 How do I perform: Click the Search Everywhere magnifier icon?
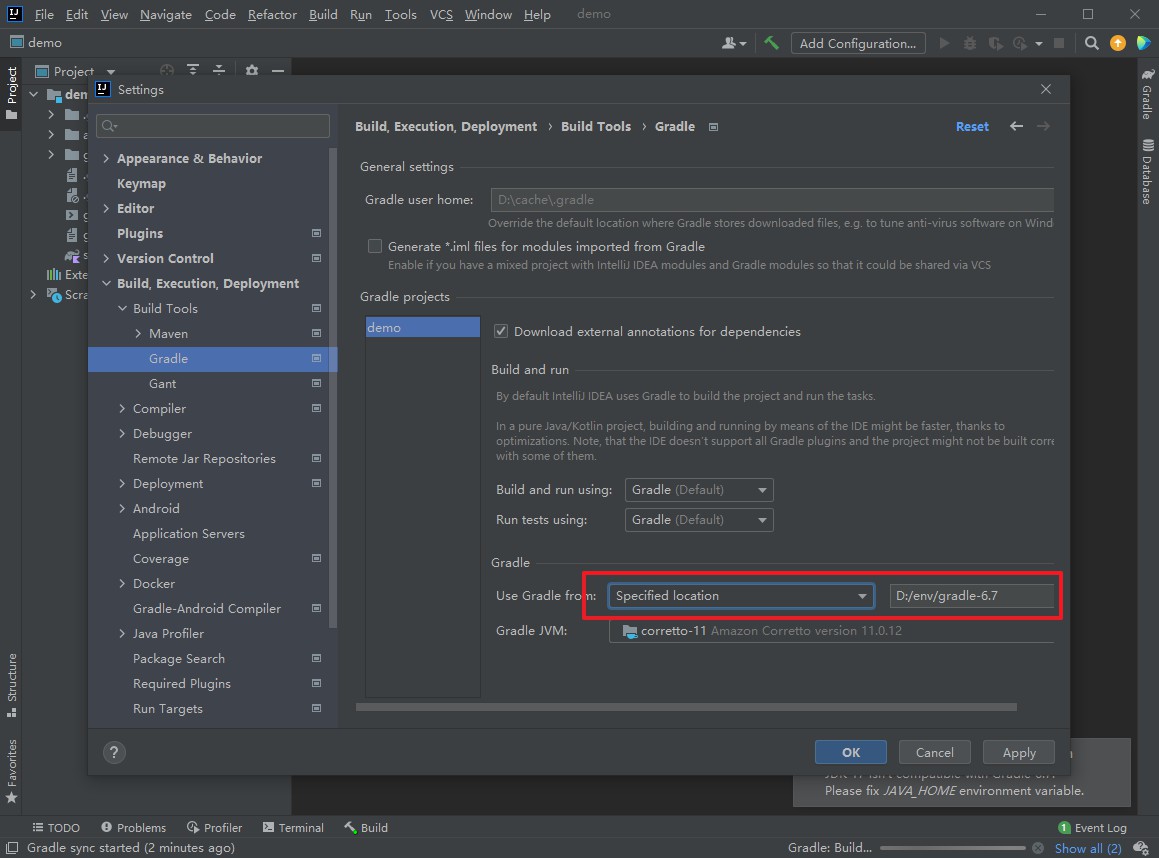(x=1091, y=43)
